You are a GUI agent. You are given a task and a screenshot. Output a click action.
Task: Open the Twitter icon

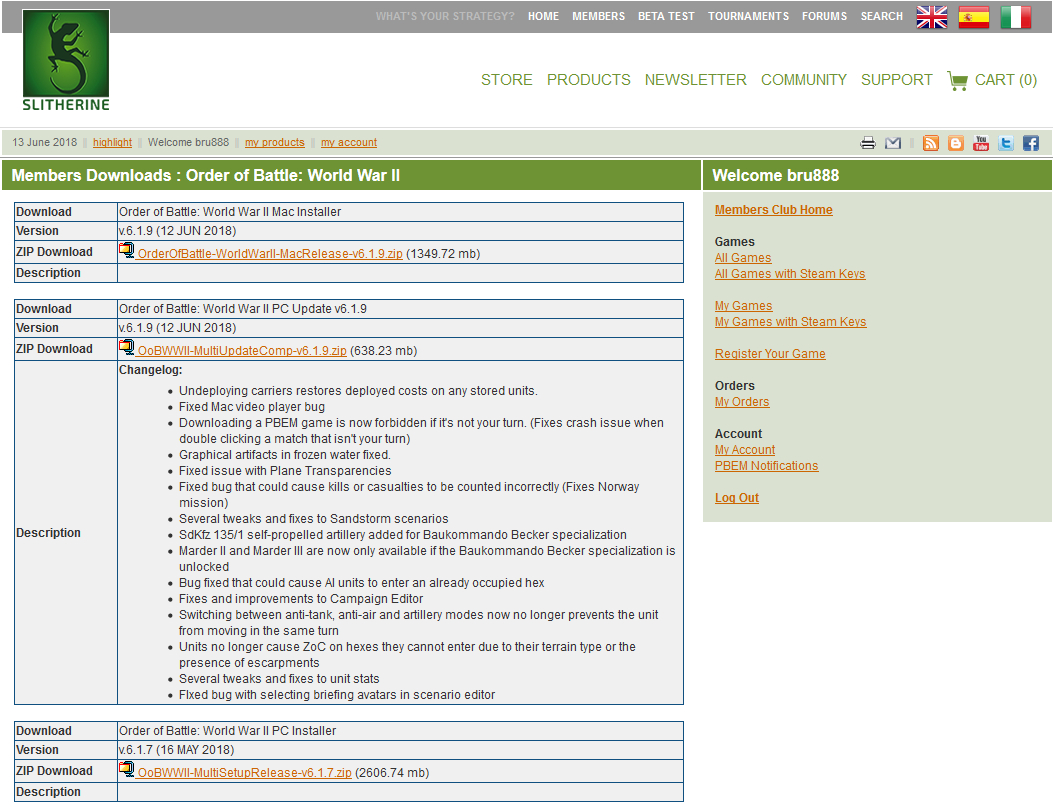pyautogui.click(x=1006, y=143)
